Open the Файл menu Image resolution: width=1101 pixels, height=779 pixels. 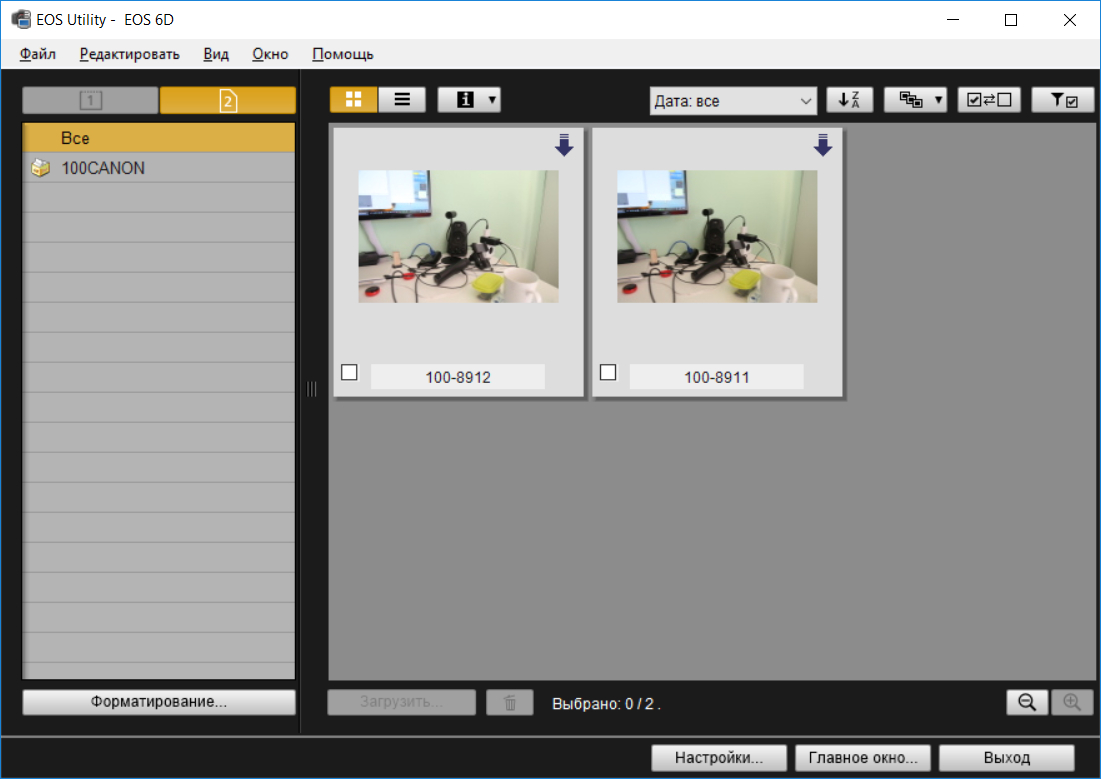coord(38,54)
